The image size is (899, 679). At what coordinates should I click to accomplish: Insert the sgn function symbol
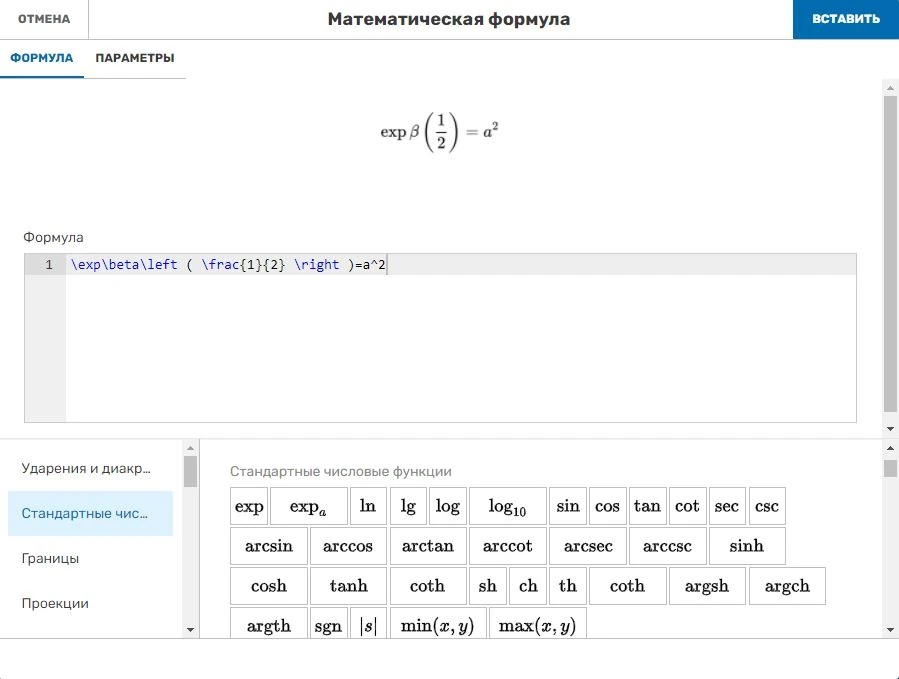[329, 623]
